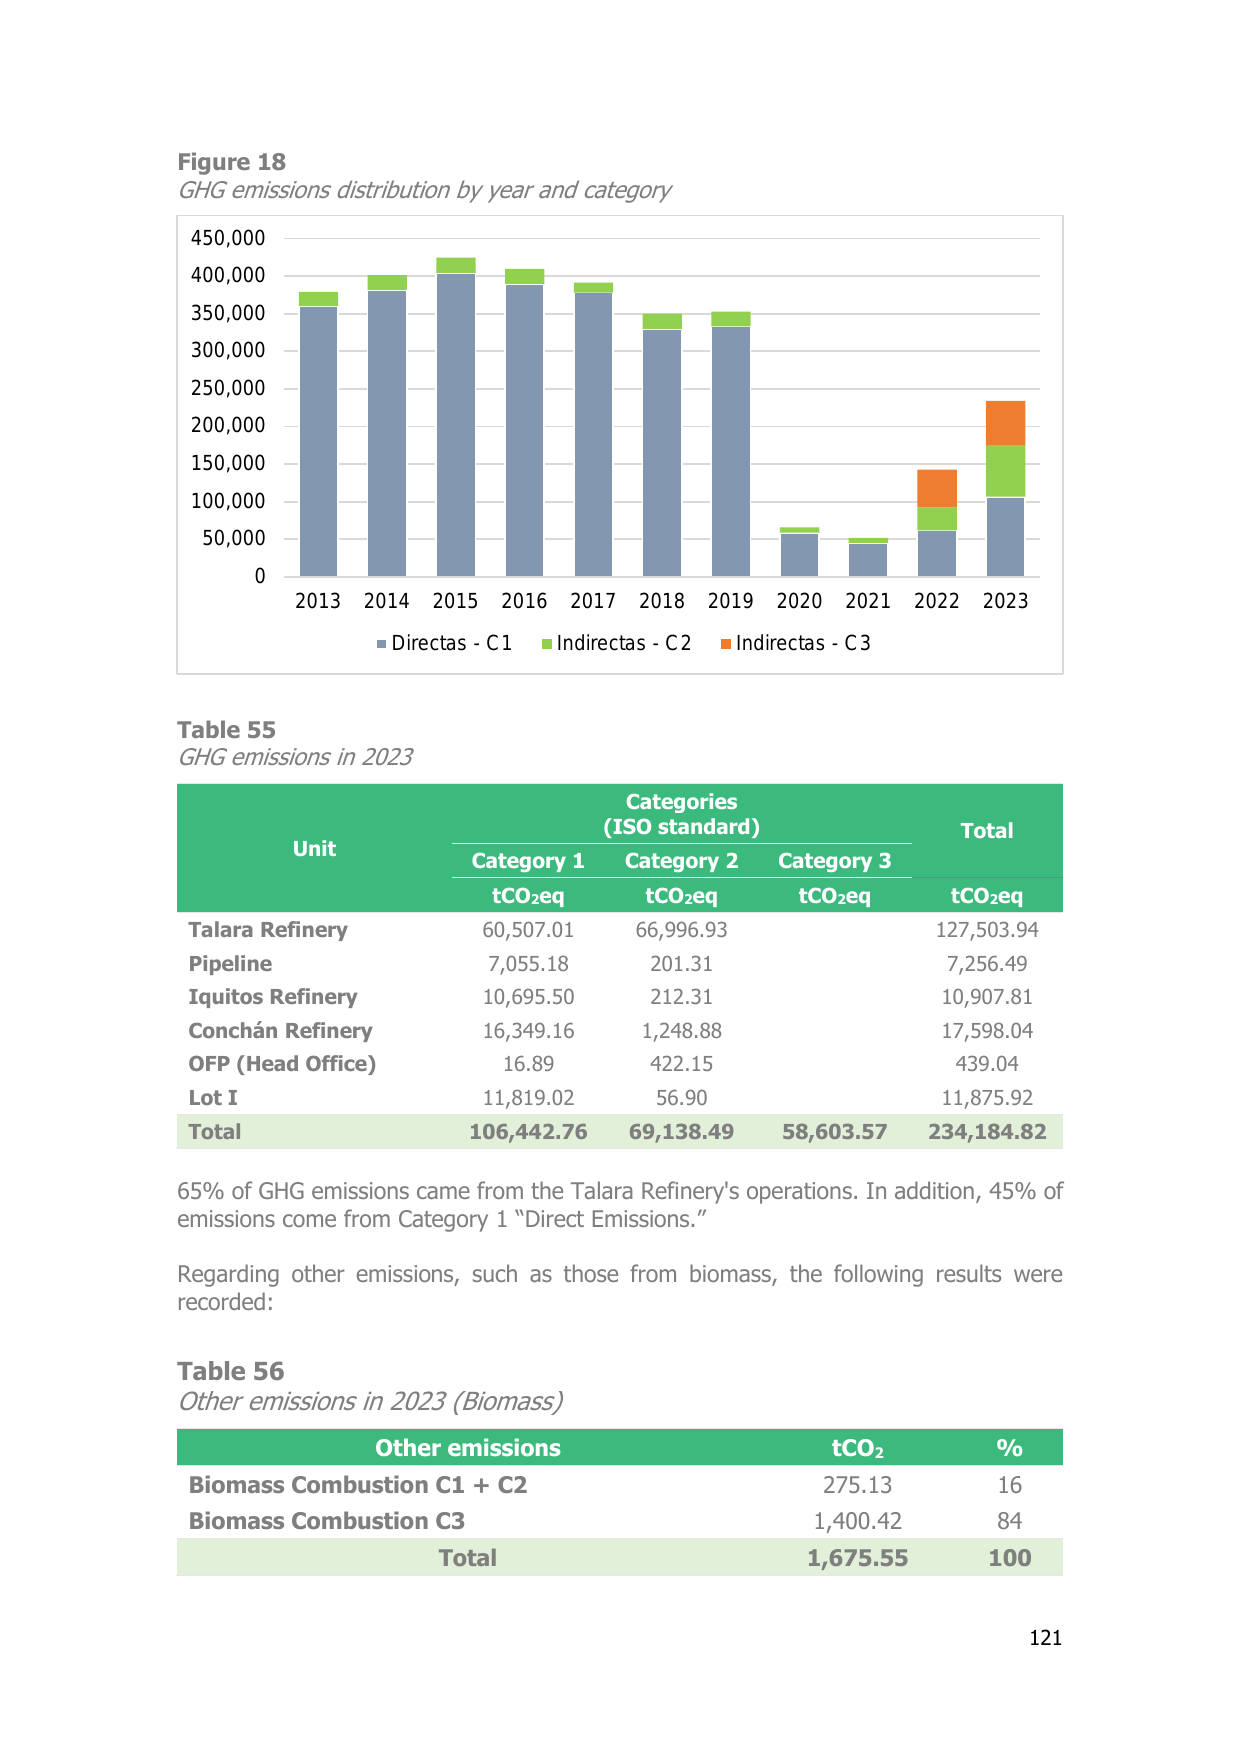Click the 'Unit' column header
The width and height of the screenshot is (1241, 1754).
pyautogui.click(x=314, y=849)
